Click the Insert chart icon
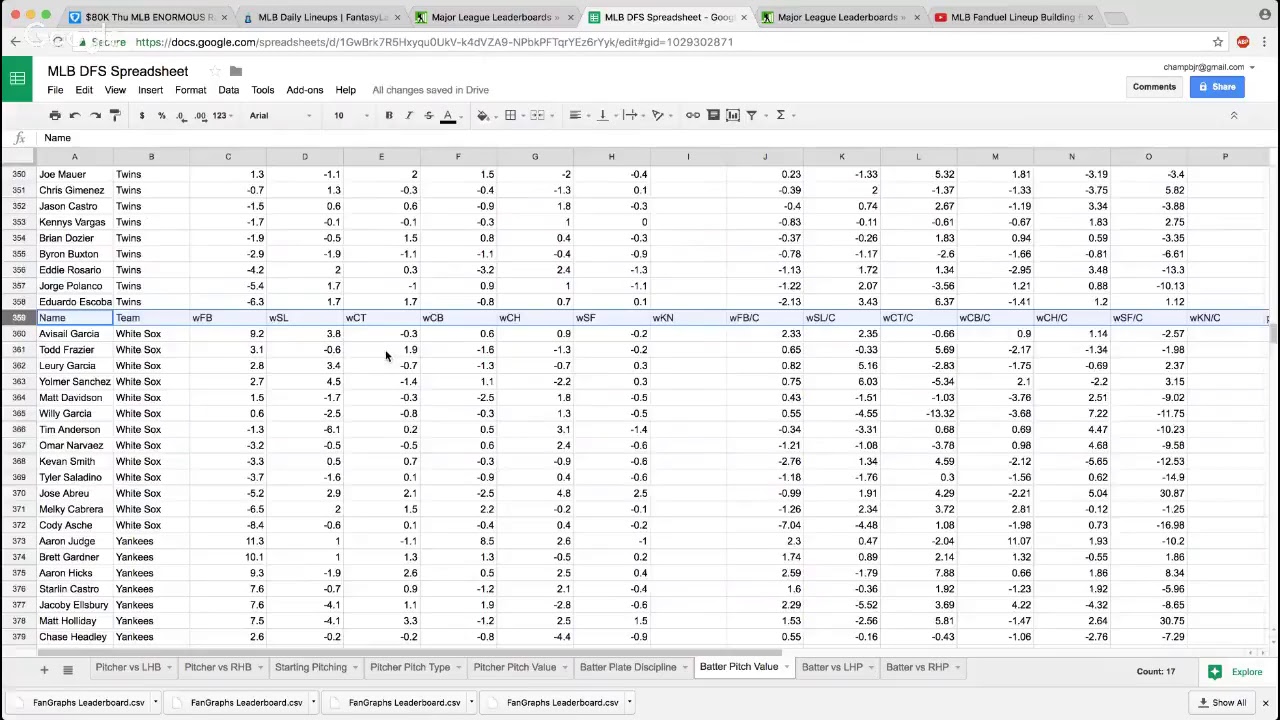This screenshot has height=720, width=1280. click(x=733, y=115)
